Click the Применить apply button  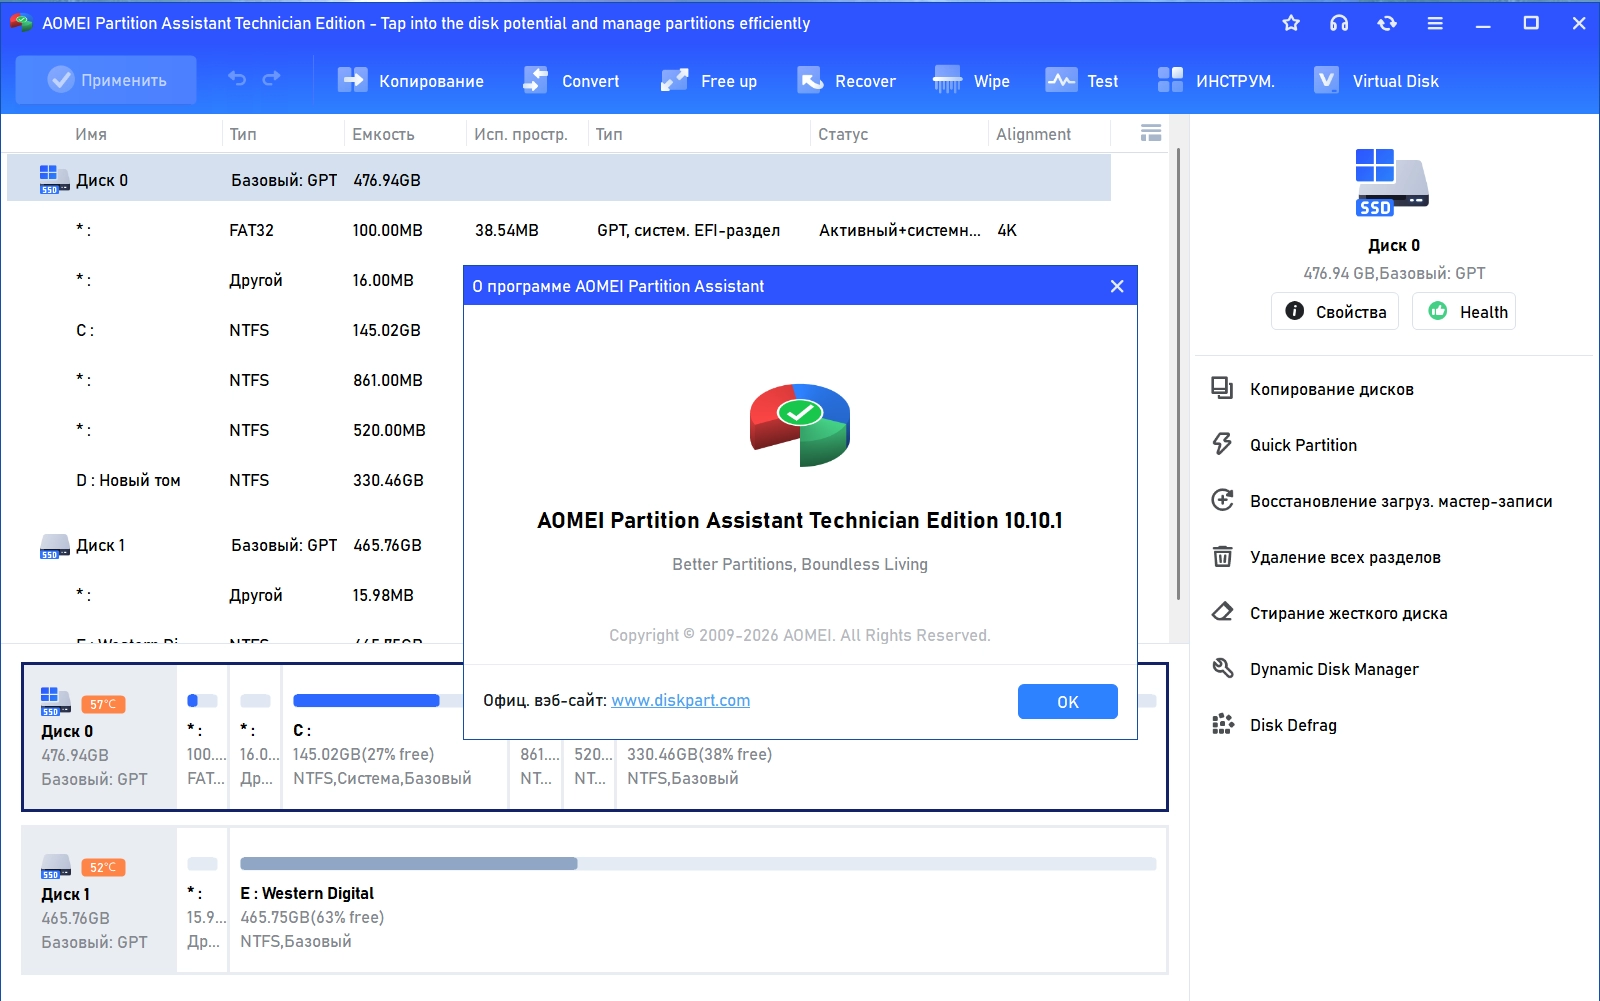tap(107, 80)
